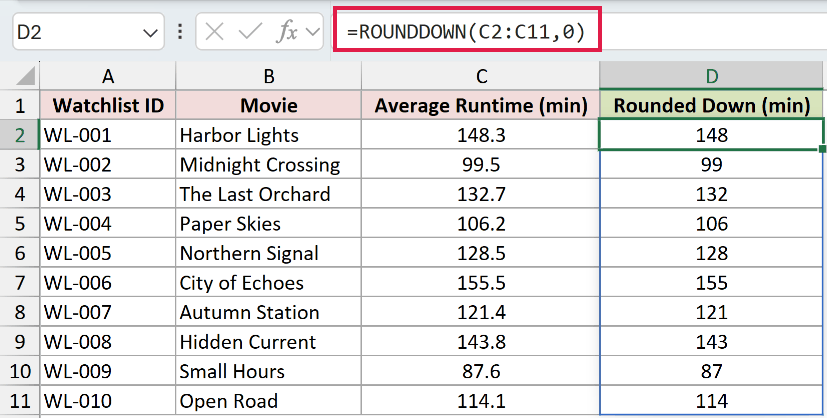The image size is (827, 418).
Task: Select row 2 header
Action: (x=20, y=135)
